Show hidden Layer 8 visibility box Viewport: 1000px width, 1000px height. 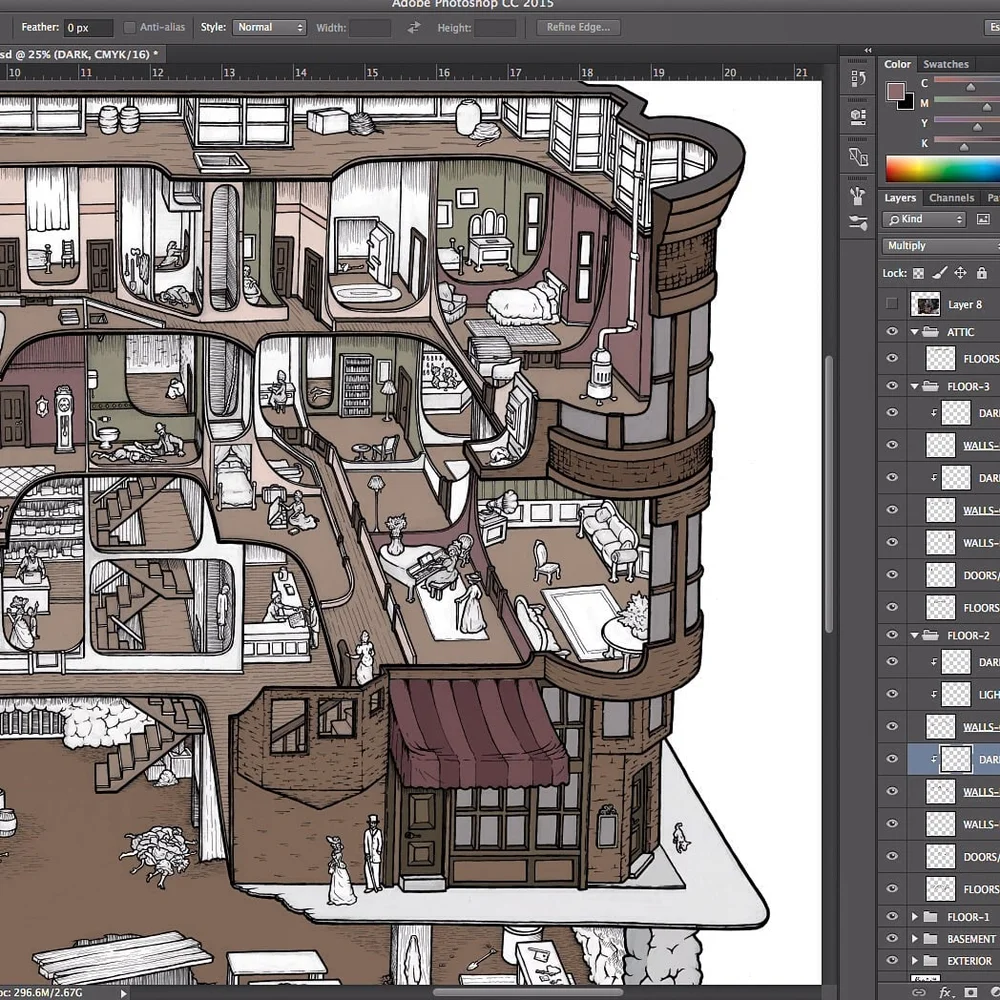pos(892,304)
